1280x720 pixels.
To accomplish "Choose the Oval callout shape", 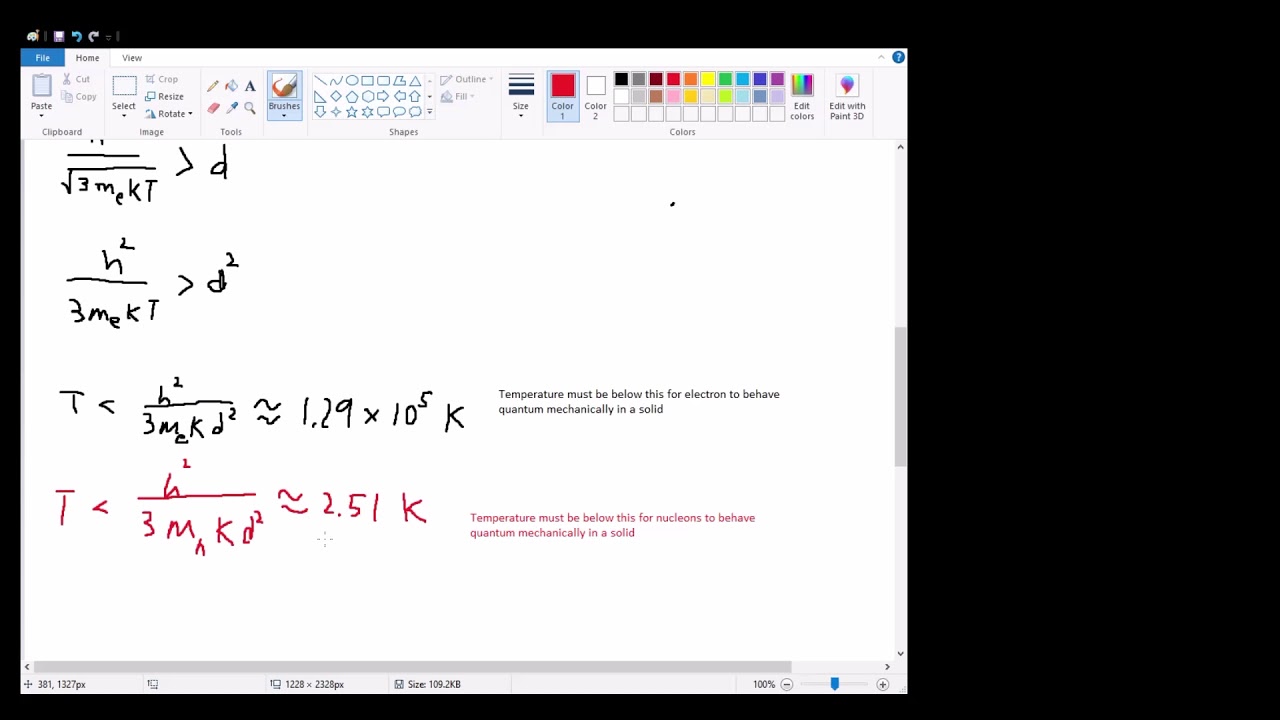I will (400, 112).
